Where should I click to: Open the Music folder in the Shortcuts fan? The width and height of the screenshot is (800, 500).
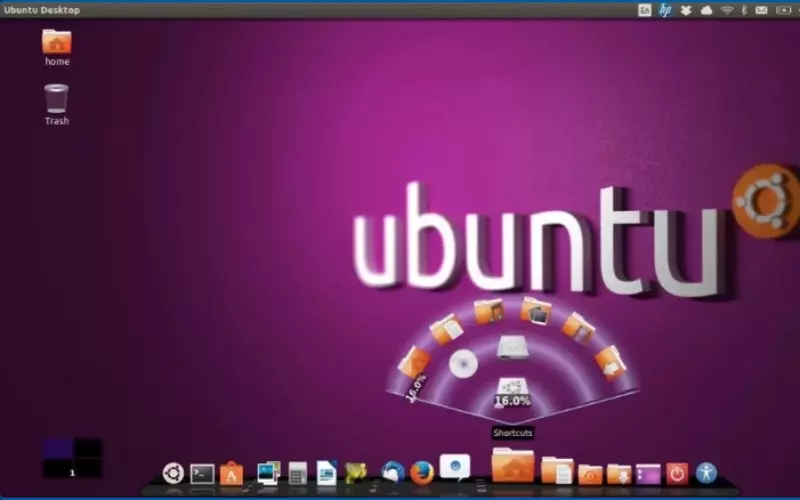tap(489, 311)
